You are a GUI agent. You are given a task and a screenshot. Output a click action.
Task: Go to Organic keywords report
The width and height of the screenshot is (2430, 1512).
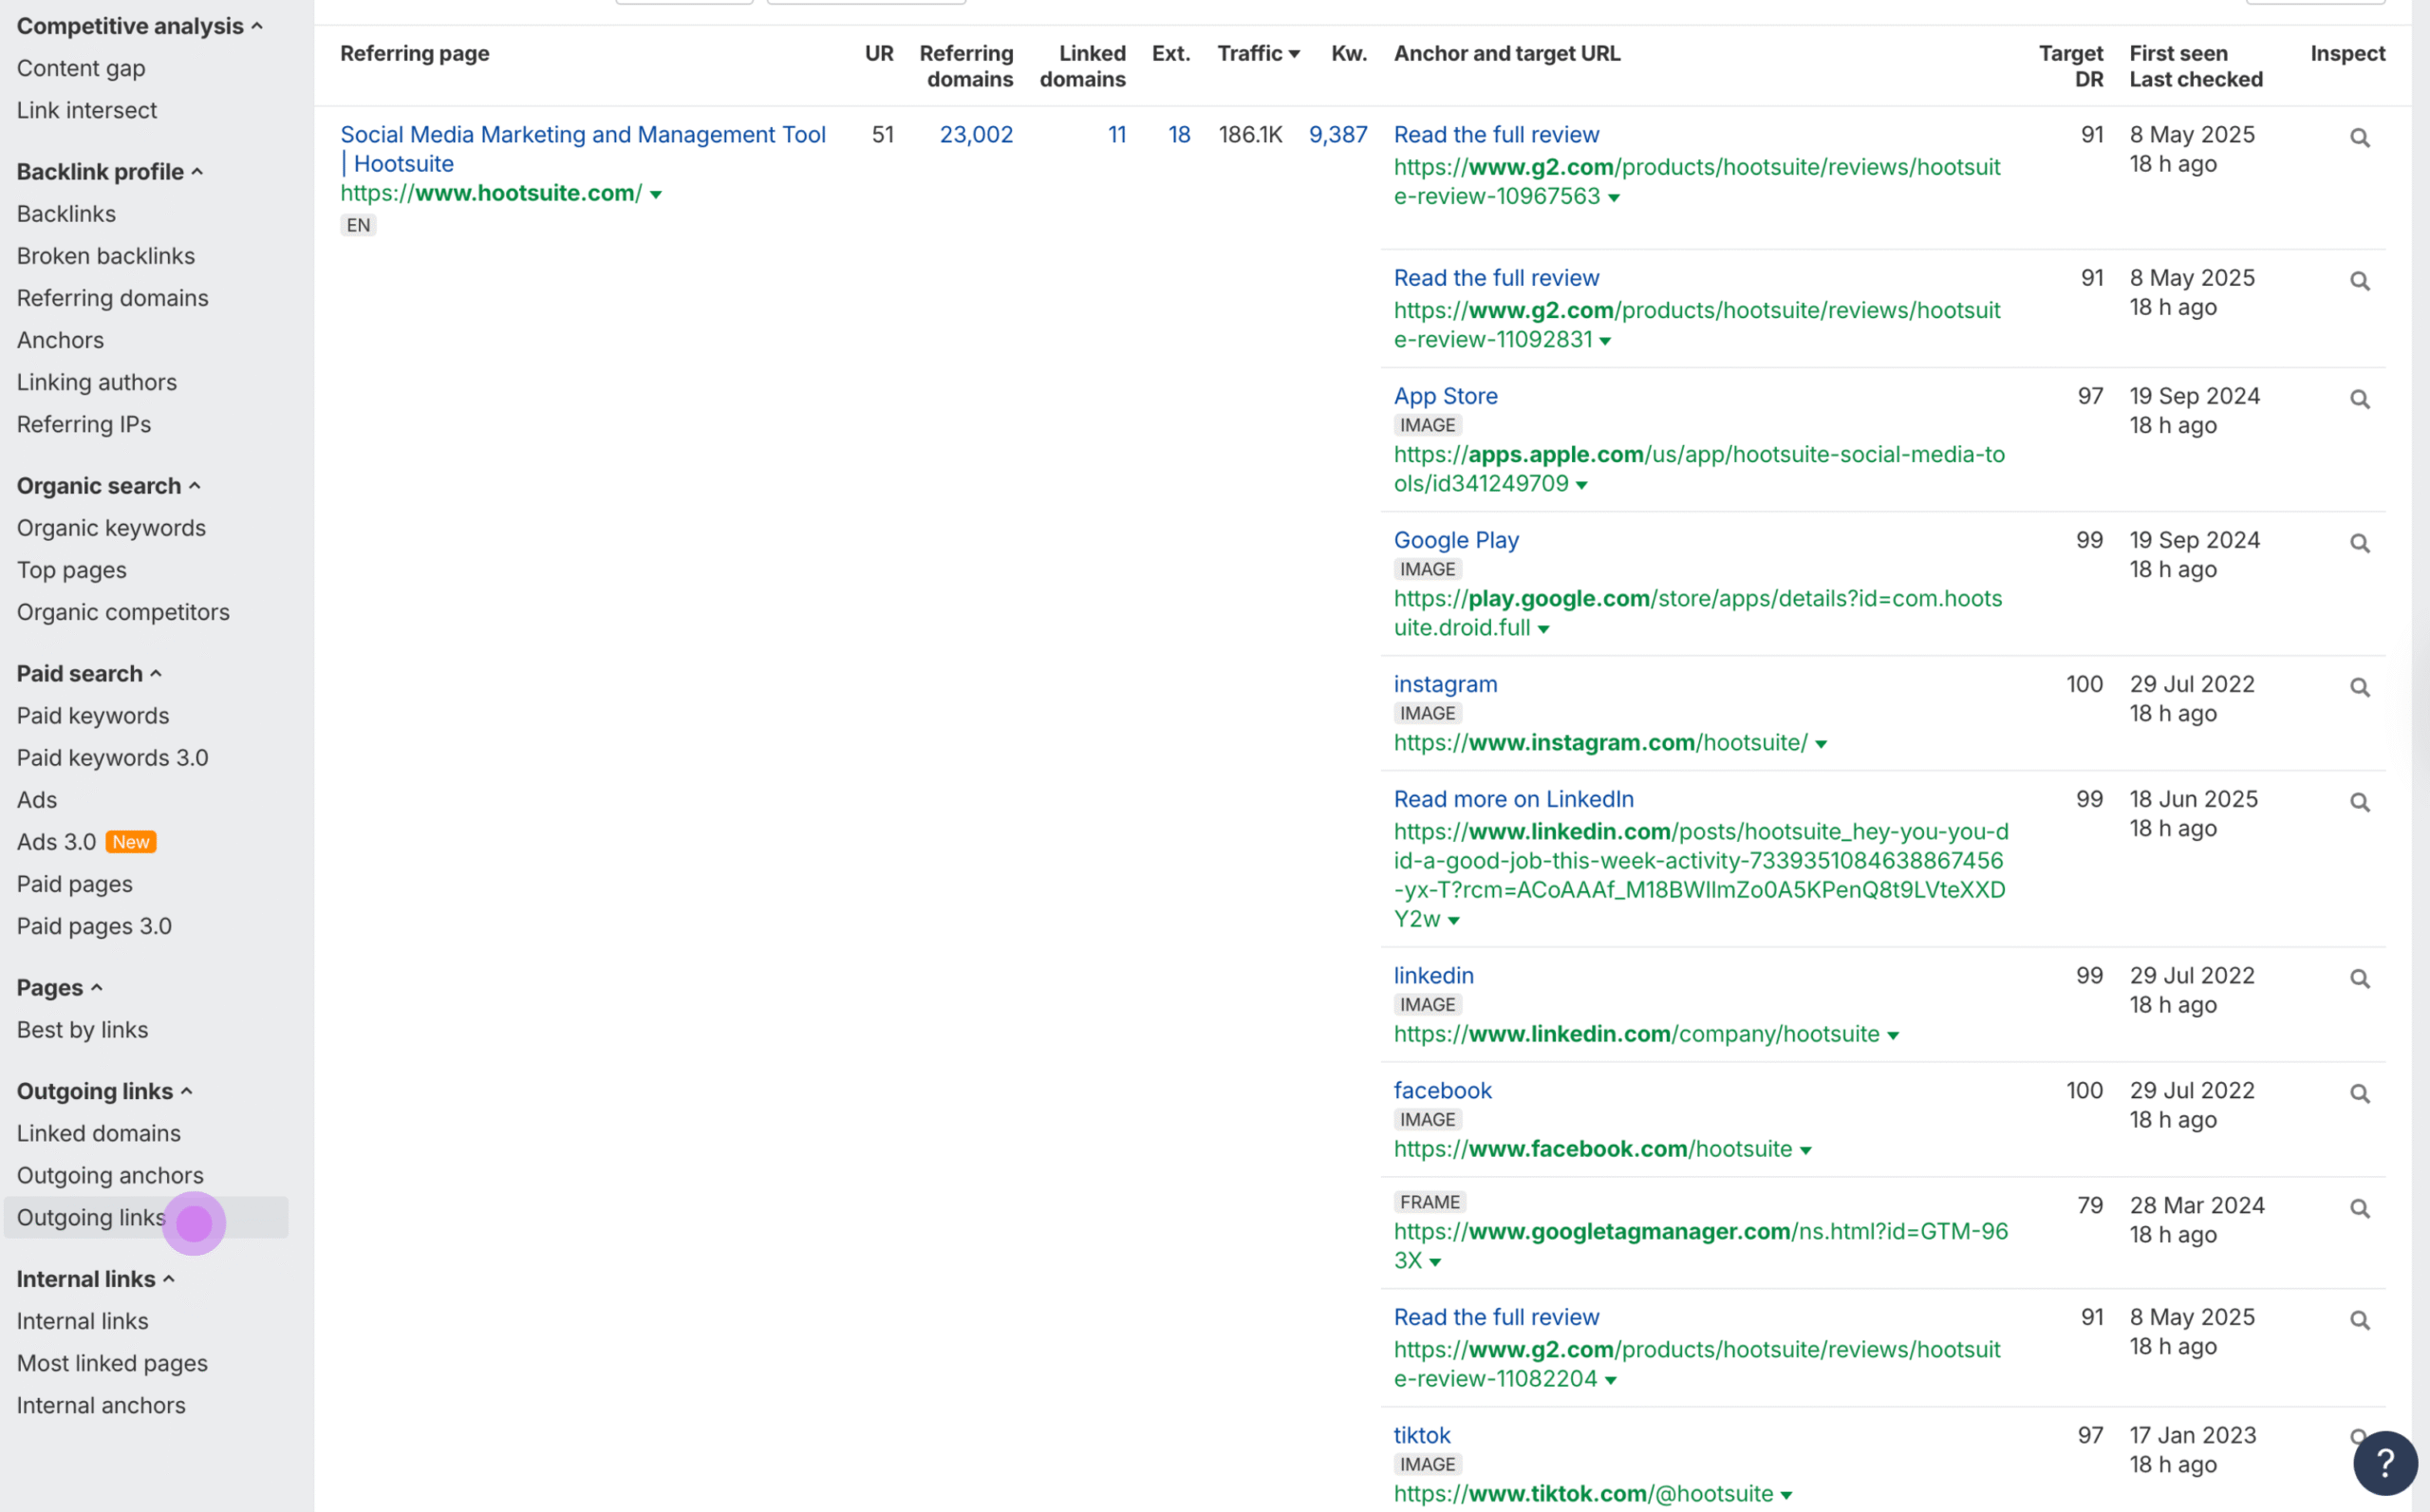click(x=111, y=528)
